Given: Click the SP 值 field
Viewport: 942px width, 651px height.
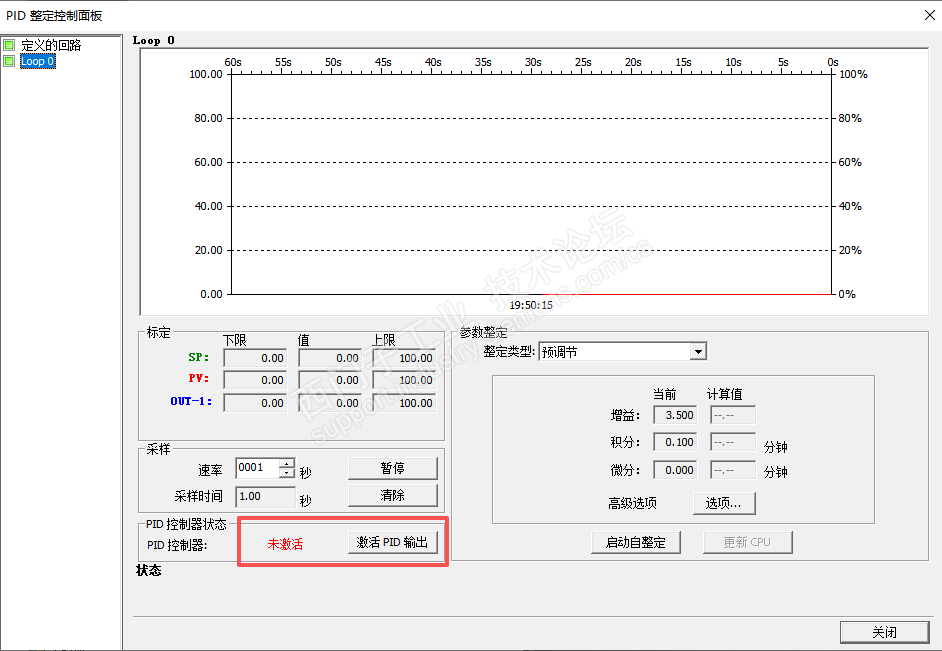Looking at the screenshot, I should pyautogui.click(x=330, y=358).
